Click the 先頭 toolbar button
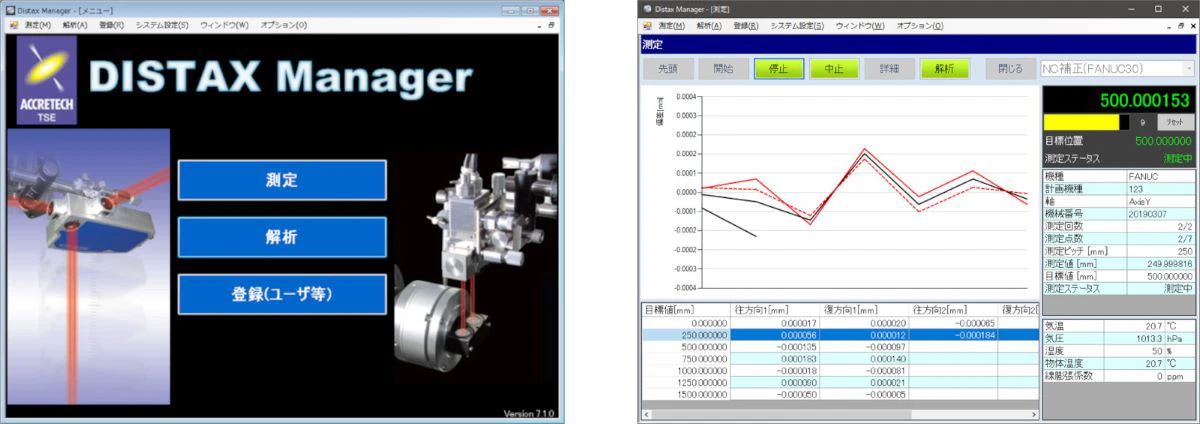Image resolution: width=1200 pixels, height=424 pixels. (667, 69)
